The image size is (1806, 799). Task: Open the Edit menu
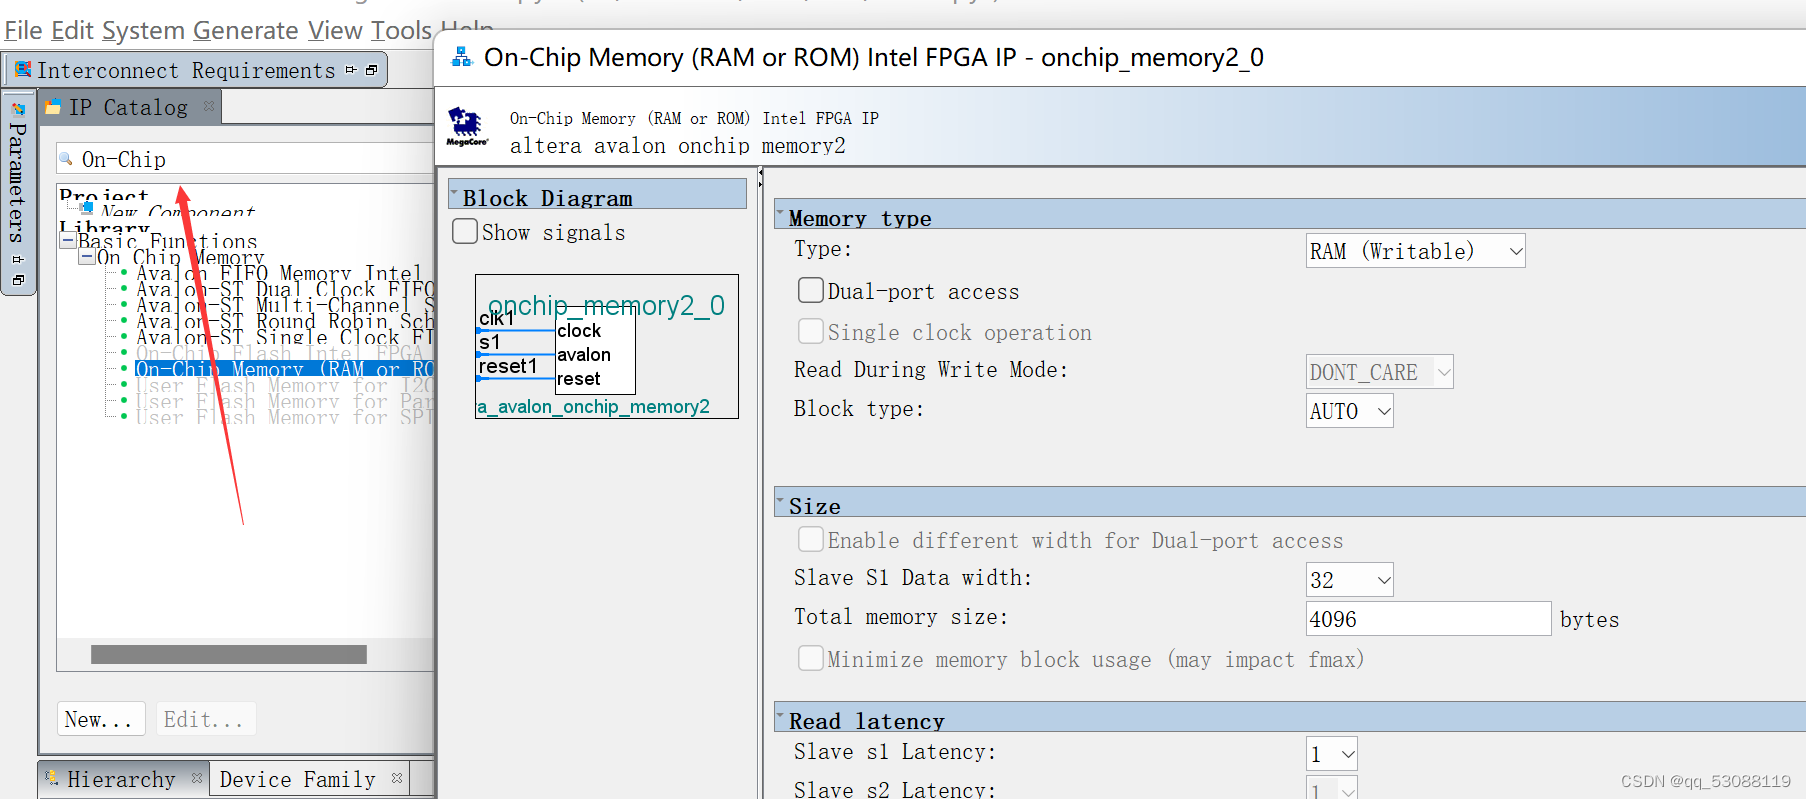pyautogui.click(x=72, y=31)
